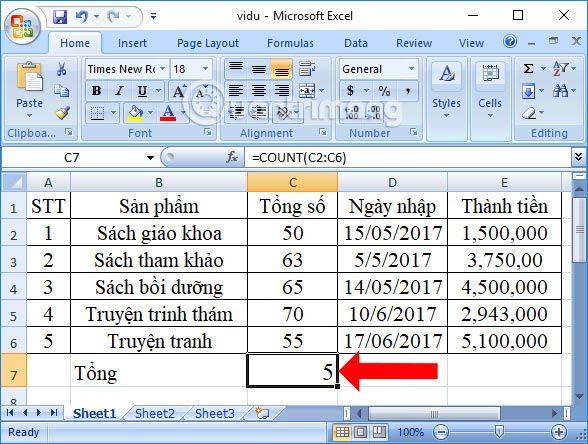Apply Comma Style

pyautogui.click(x=408, y=91)
